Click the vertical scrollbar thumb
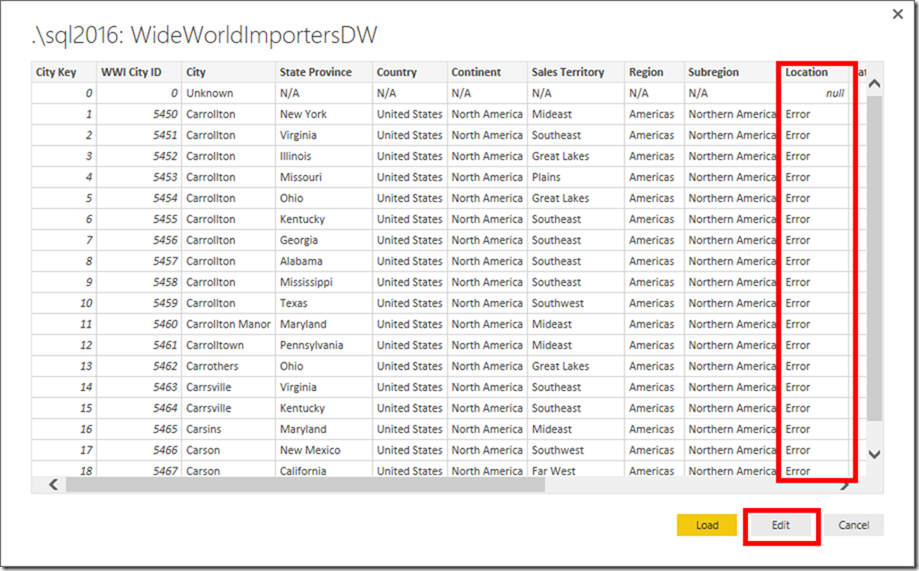 874,258
